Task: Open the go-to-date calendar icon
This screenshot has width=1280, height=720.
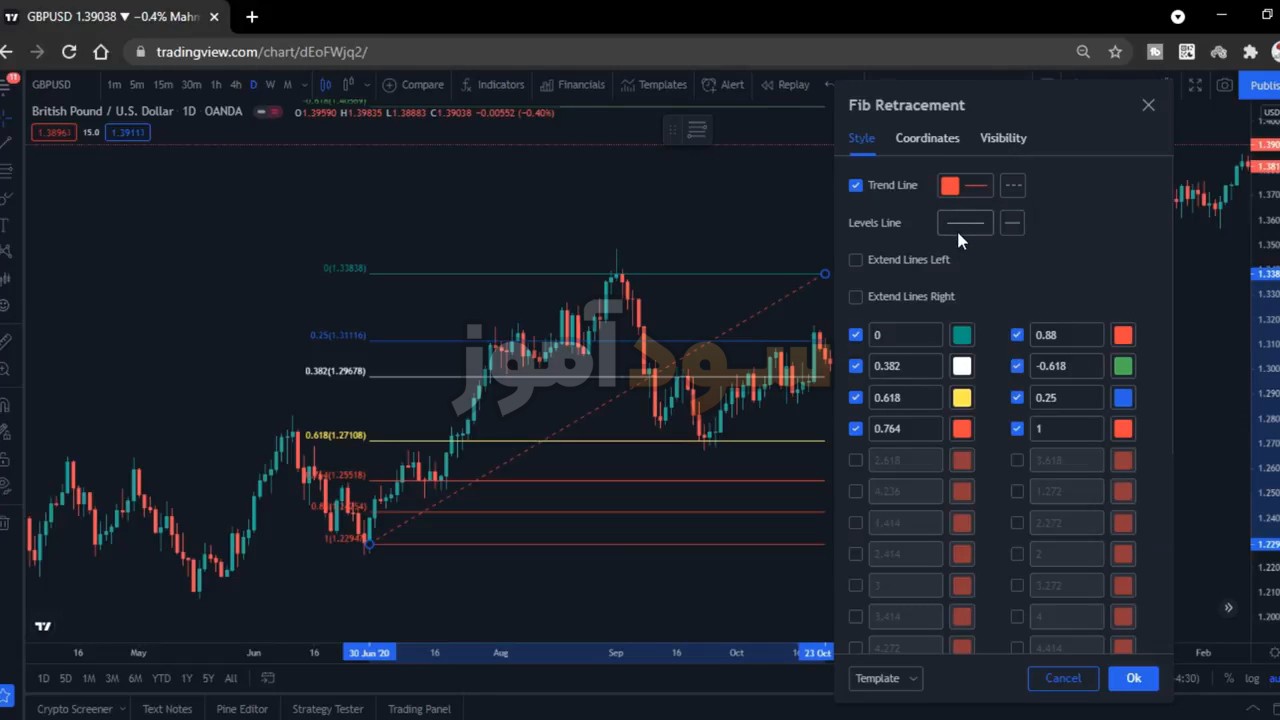Action: (267, 678)
